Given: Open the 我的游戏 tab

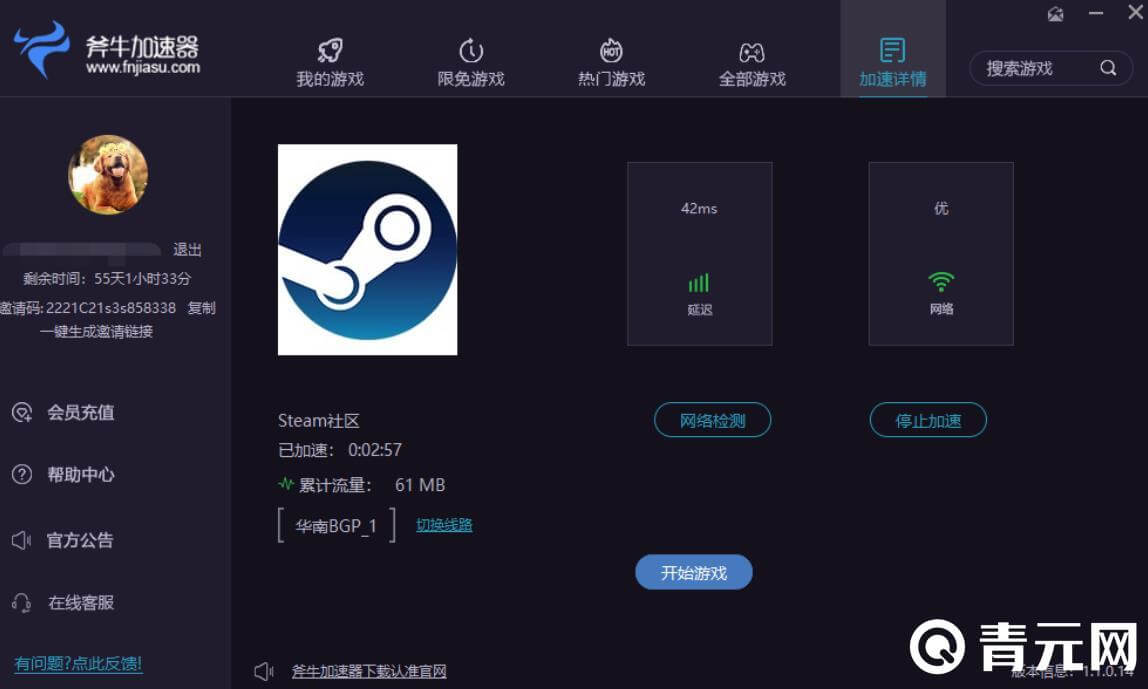Looking at the screenshot, I should click(x=330, y=63).
